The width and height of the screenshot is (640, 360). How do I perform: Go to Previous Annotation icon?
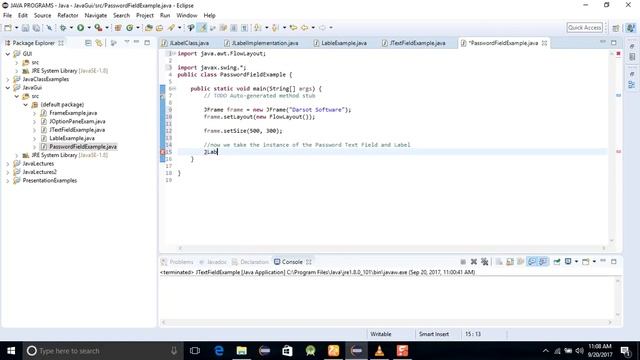click(275, 28)
